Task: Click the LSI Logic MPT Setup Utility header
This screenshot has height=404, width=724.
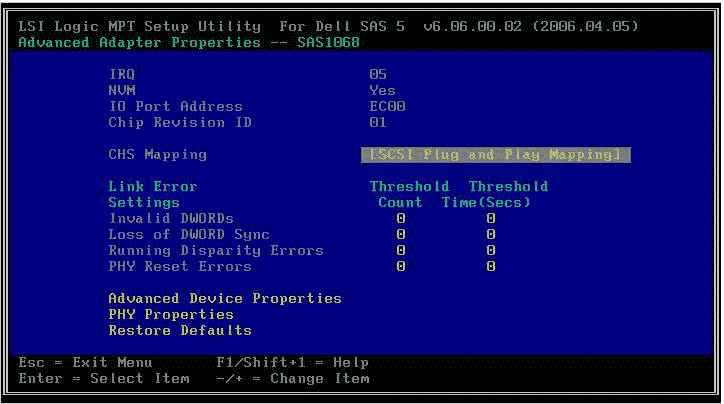Action: [x=139, y=26]
